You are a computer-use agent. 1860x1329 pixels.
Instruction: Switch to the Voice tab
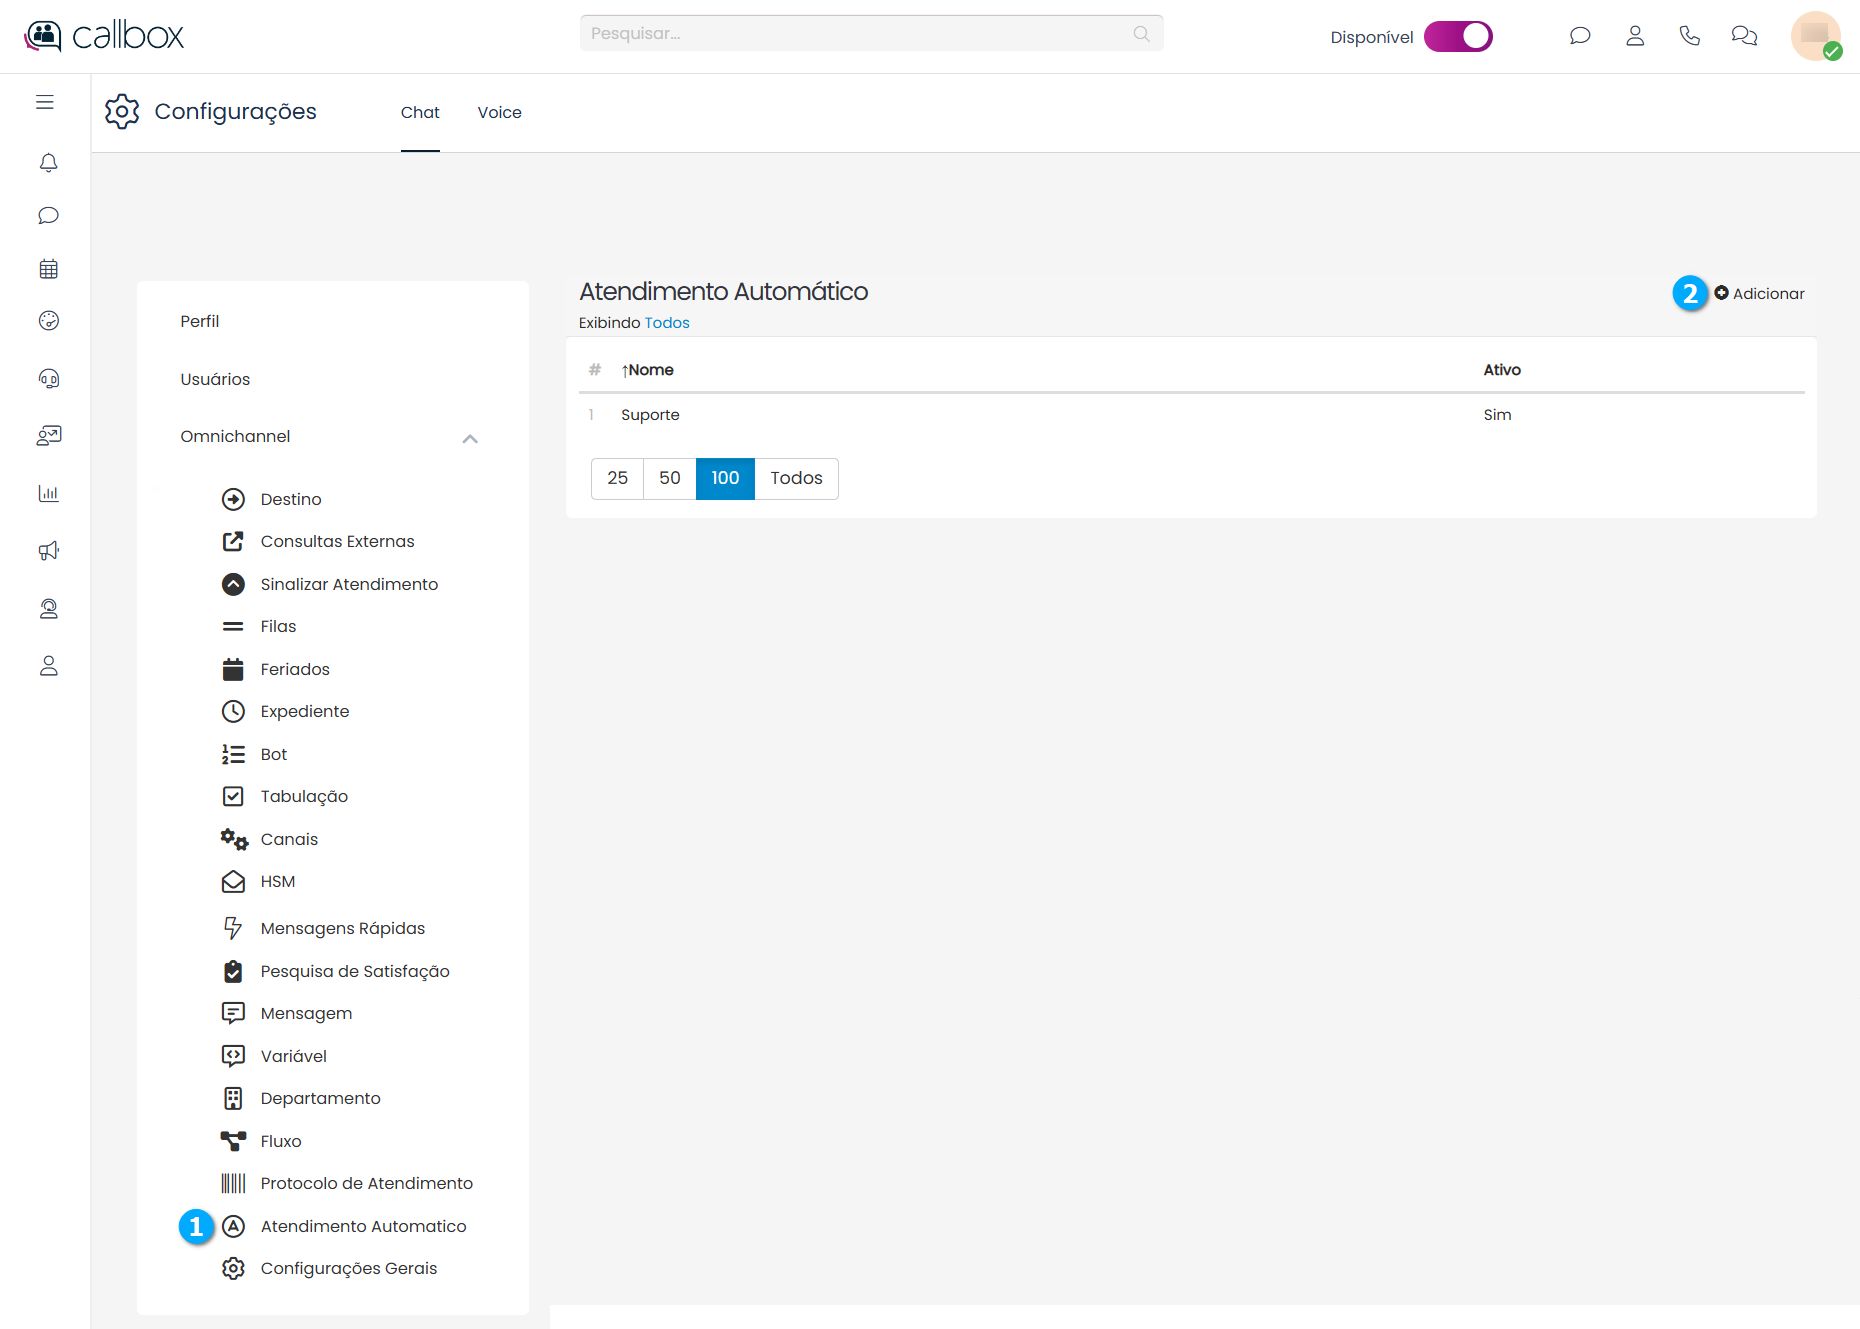pos(499,112)
